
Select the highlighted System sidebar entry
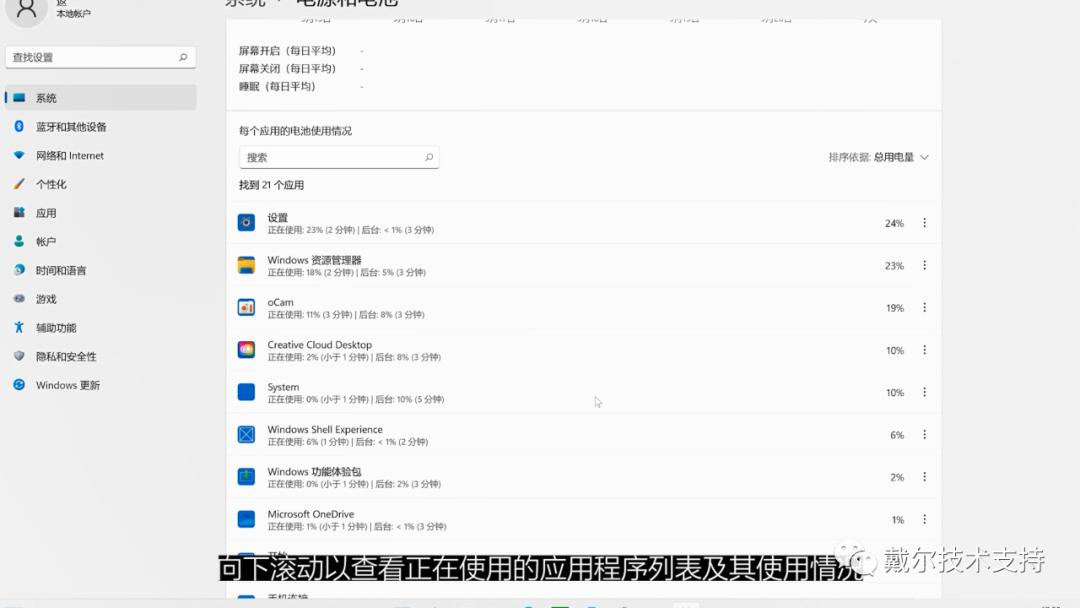point(45,97)
